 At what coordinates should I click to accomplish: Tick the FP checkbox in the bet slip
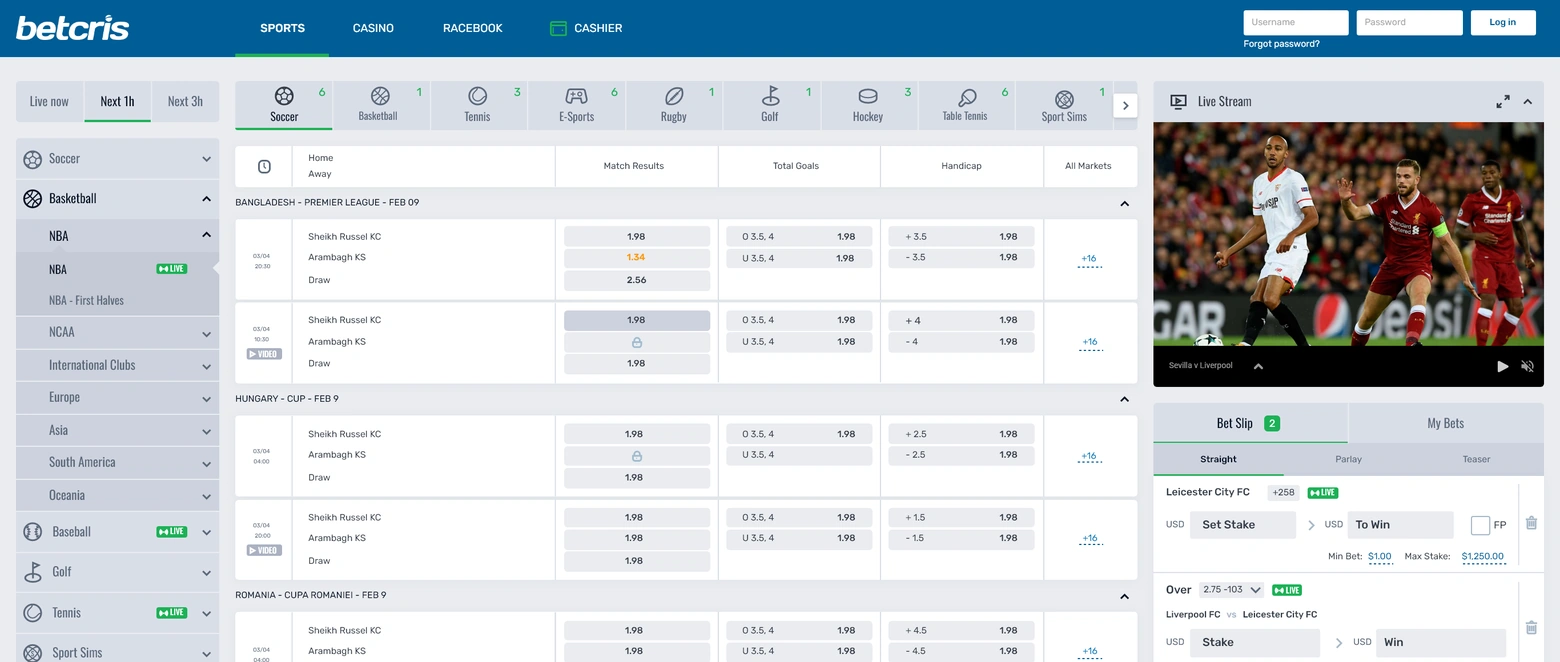(x=1480, y=525)
